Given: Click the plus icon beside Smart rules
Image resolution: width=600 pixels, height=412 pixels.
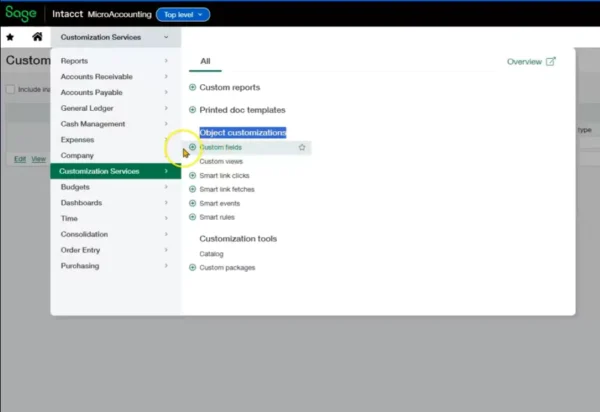Looking at the screenshot, I should pyautogui.click(x=192, y=217).
